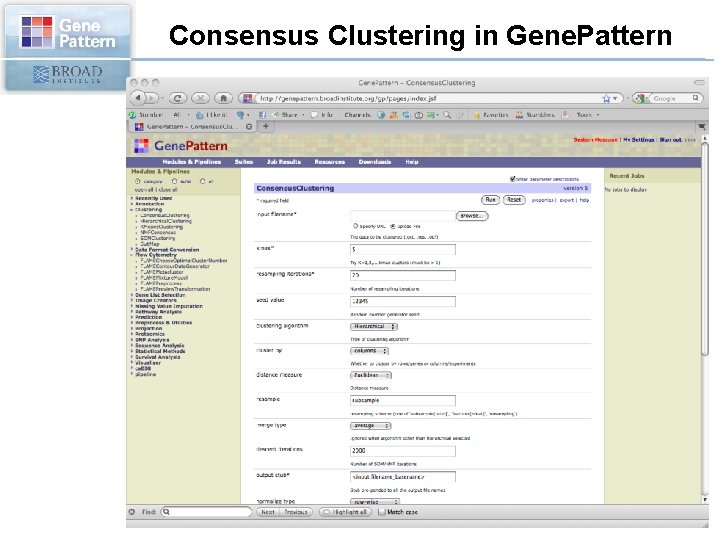Select the all radio button

(x=202, y=181)
